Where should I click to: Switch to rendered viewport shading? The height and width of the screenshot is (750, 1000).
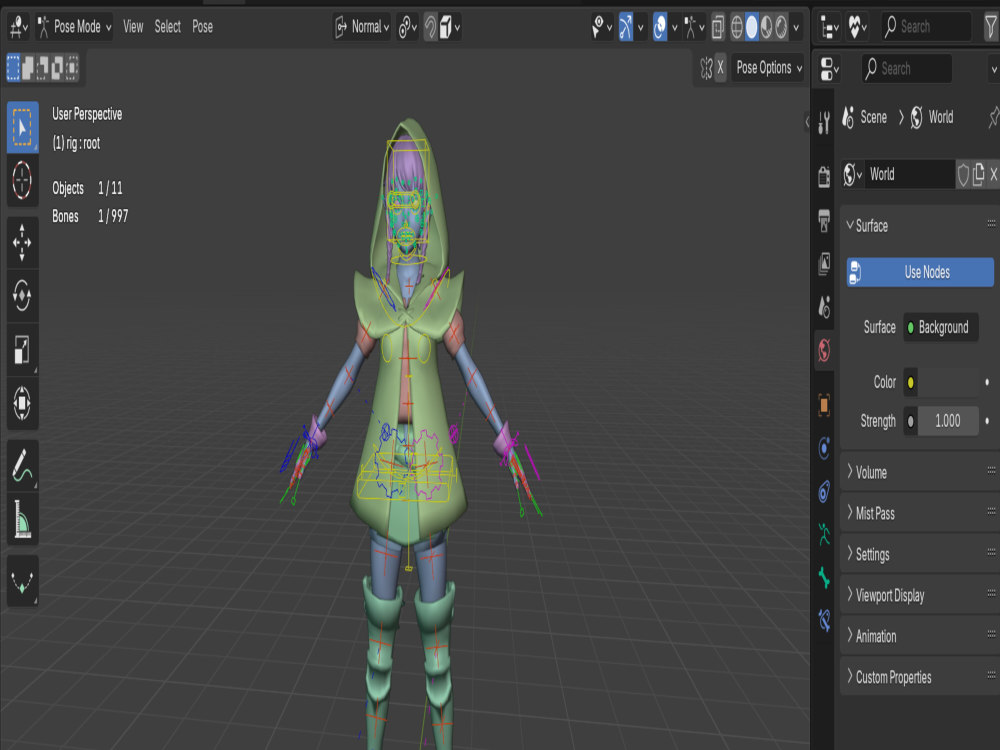pyautogui.click(x=781, y=27)
